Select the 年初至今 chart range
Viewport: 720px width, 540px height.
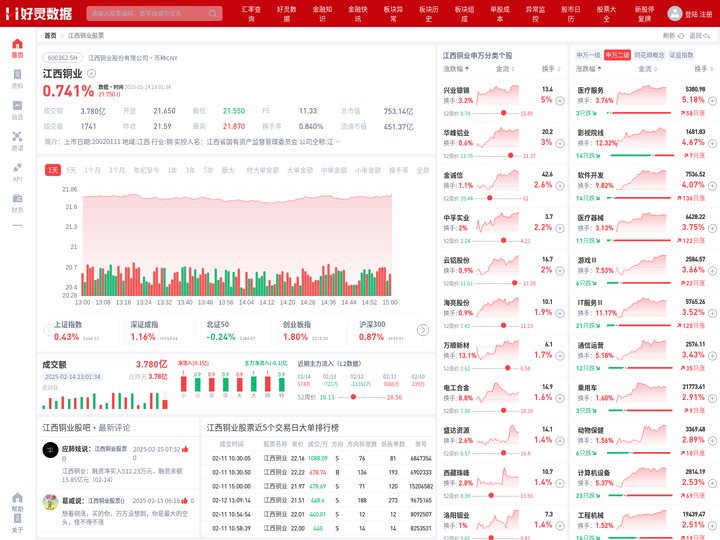click(x=146, y=170)
